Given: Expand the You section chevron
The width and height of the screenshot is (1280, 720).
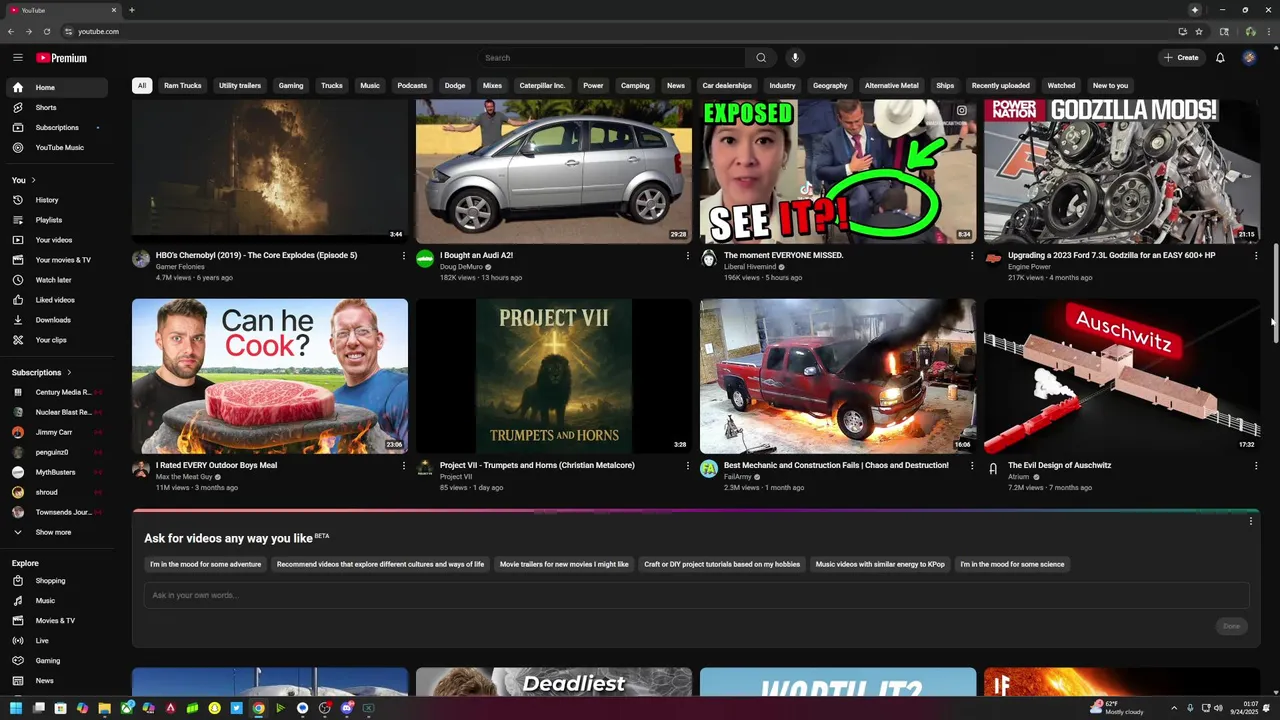Looking at the screenshot, I should tap(33, 180).
